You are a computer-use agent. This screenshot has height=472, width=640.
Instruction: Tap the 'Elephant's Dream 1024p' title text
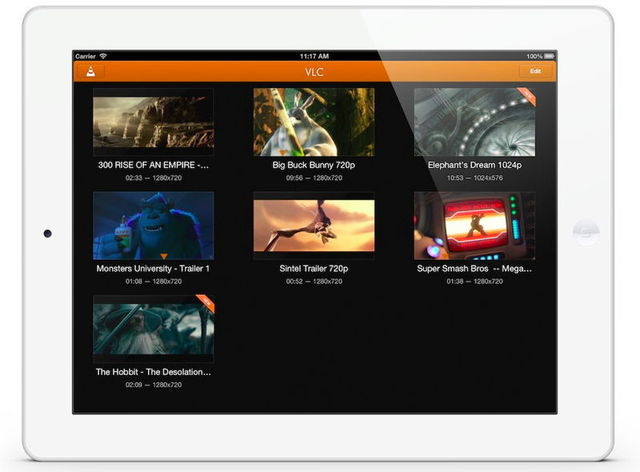click(474, 165)
